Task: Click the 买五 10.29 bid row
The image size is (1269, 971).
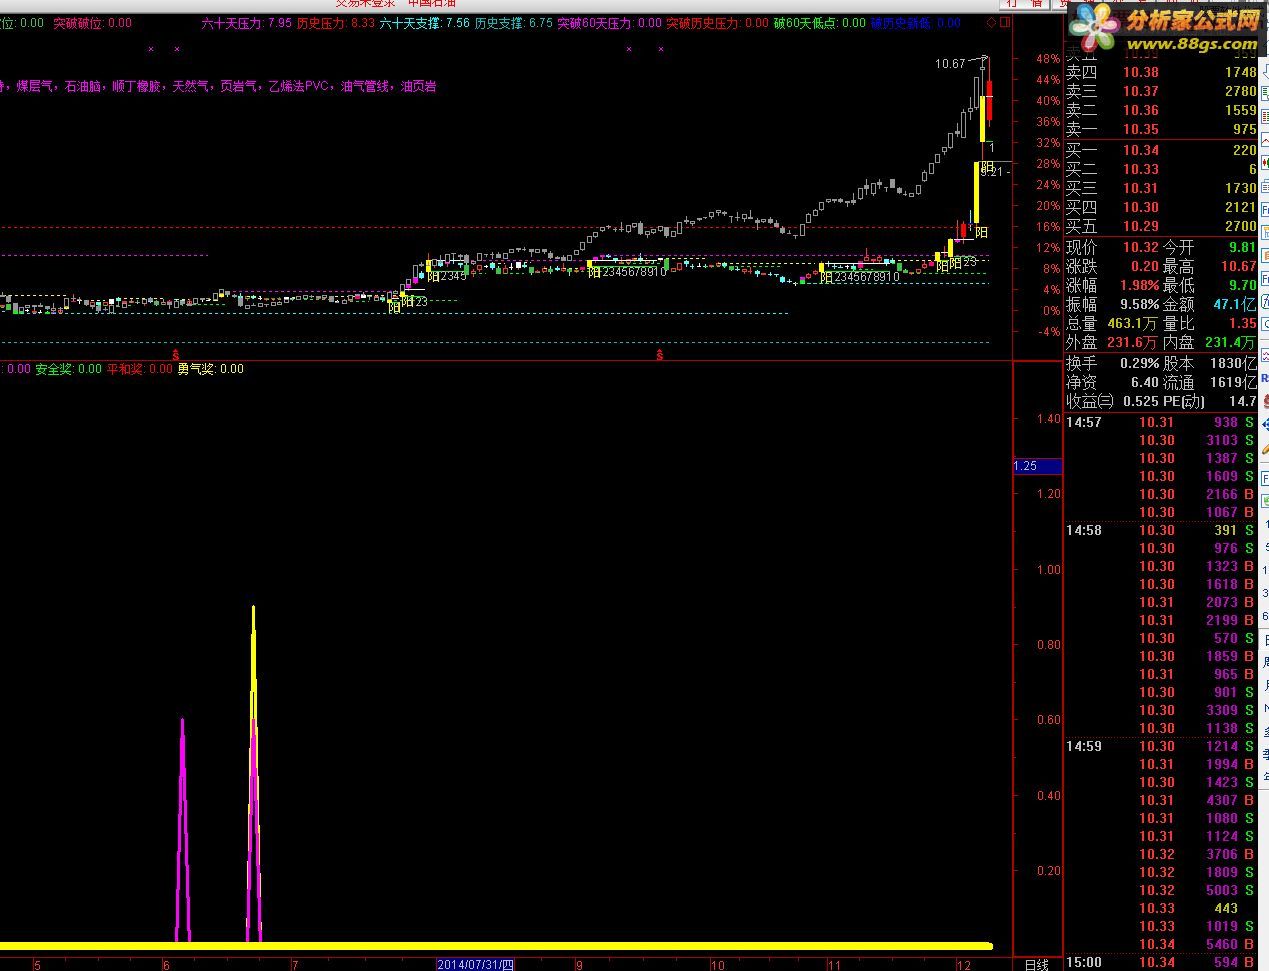Action: tap(1161, 226)
